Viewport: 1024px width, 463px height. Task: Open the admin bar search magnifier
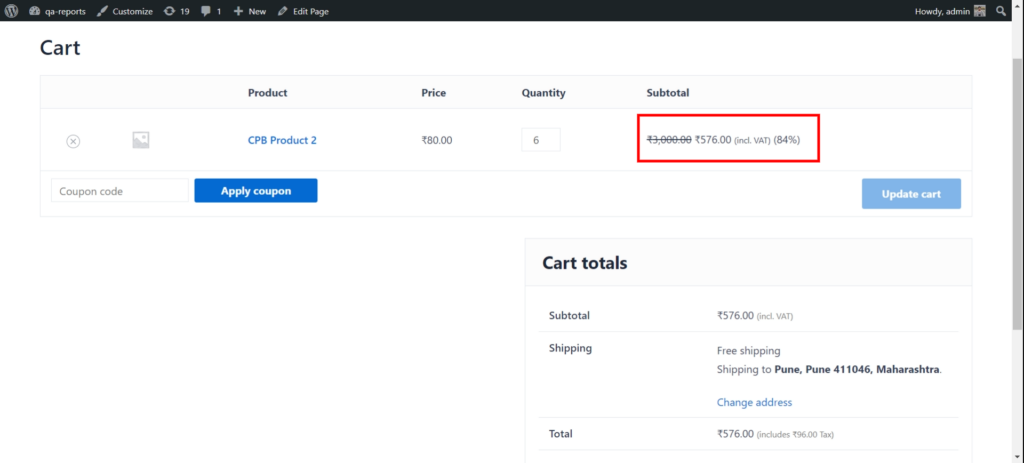click(x=1000, y=11)
